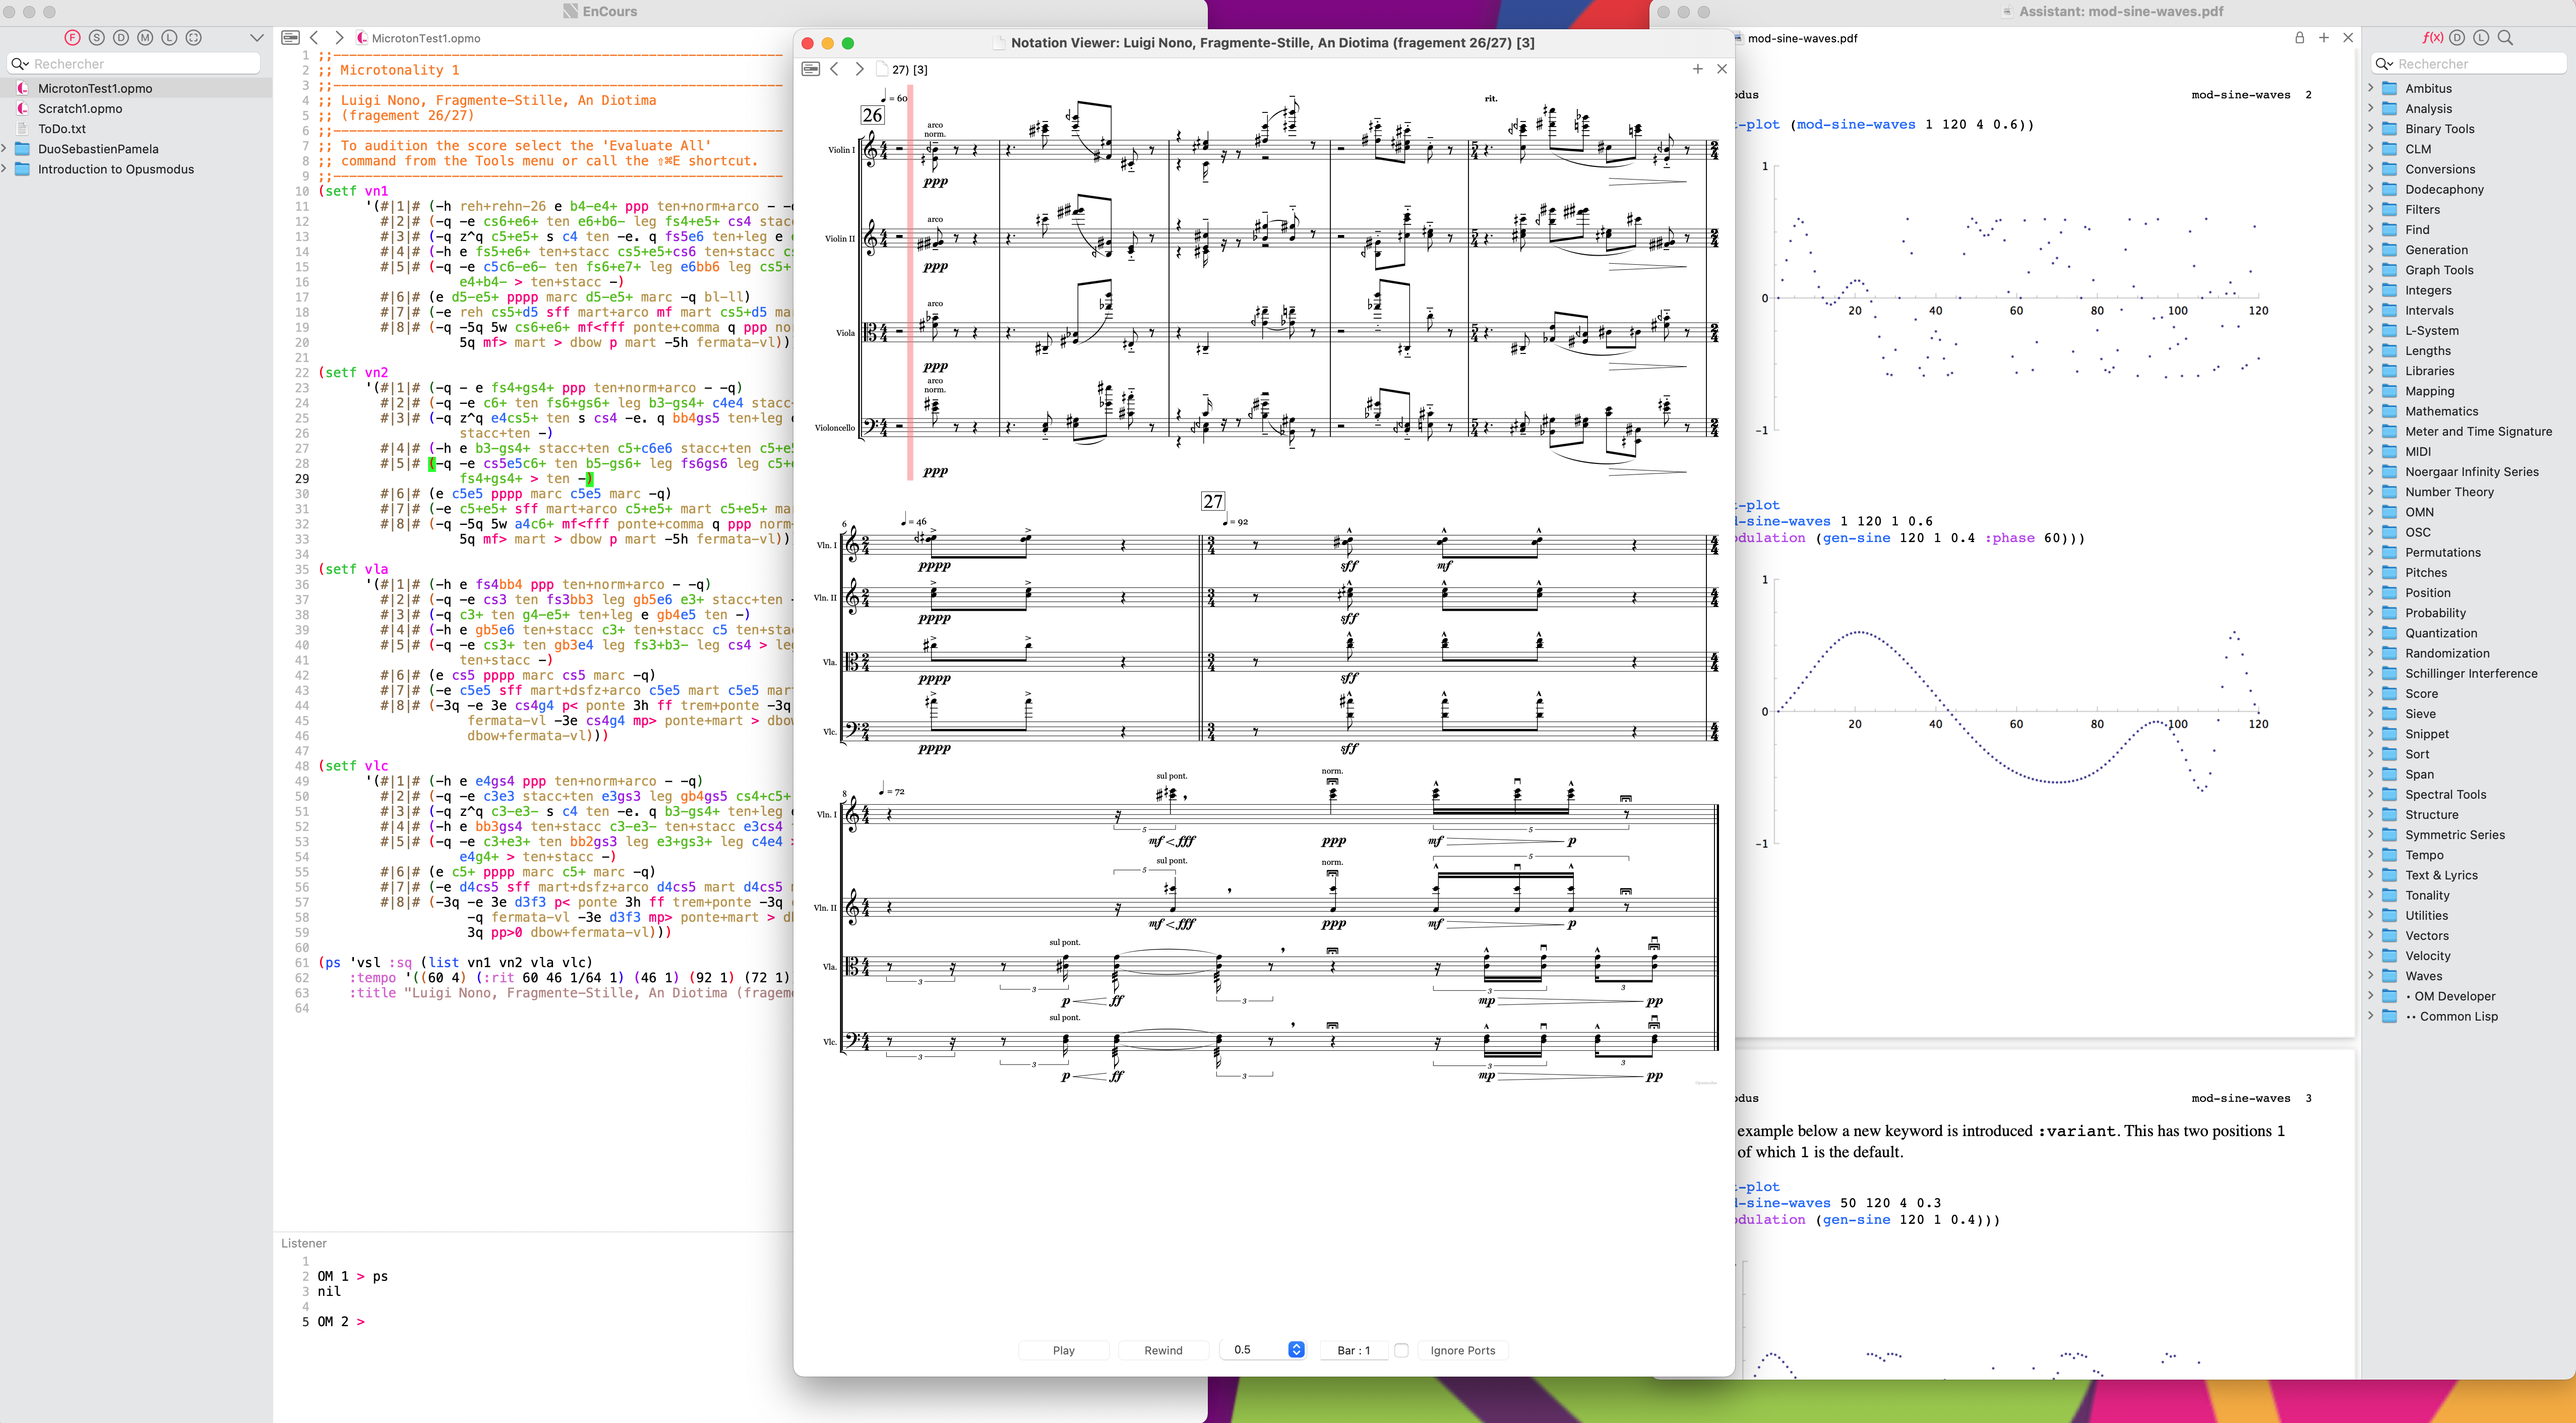The height and width of the screenshot is (1423, 2576).
Task: Adjust the playback speed stepper arrows
Action: [1296, 1350]
